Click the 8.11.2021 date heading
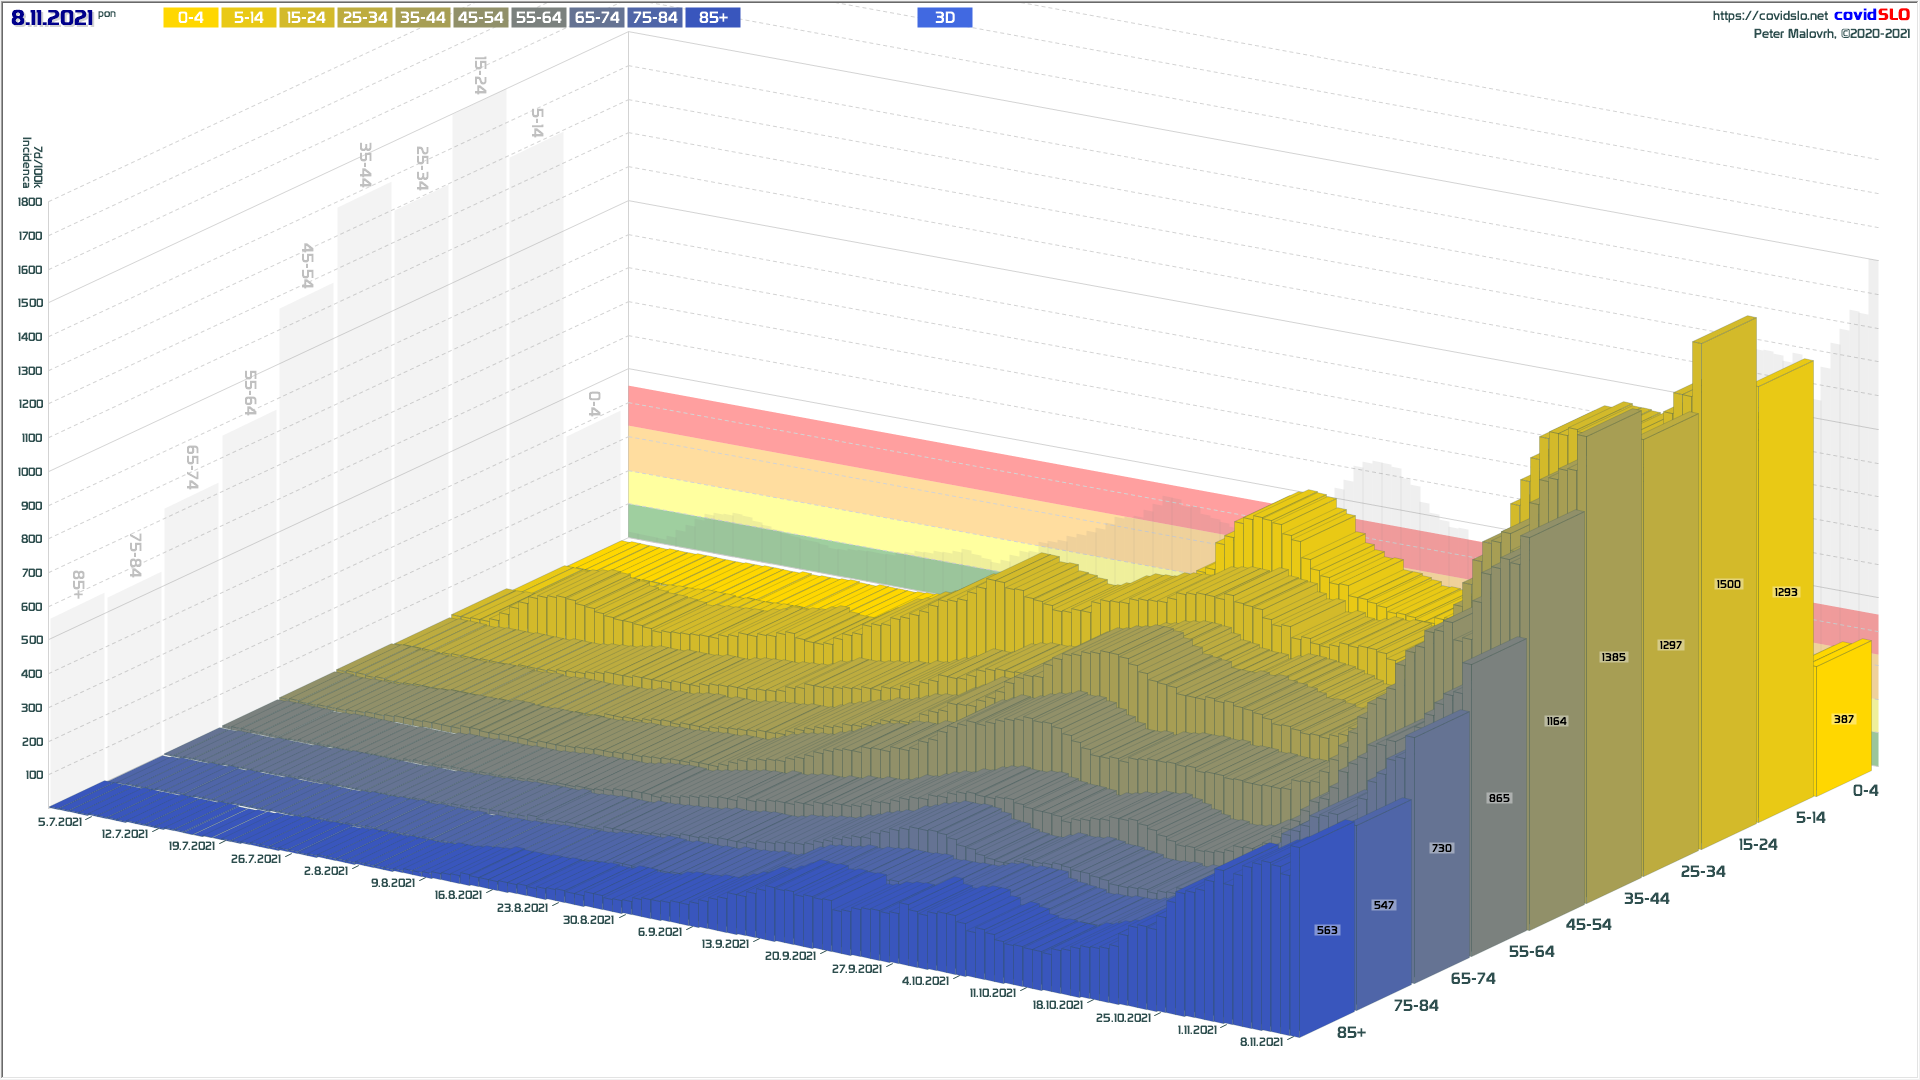 tap(52, 18)
